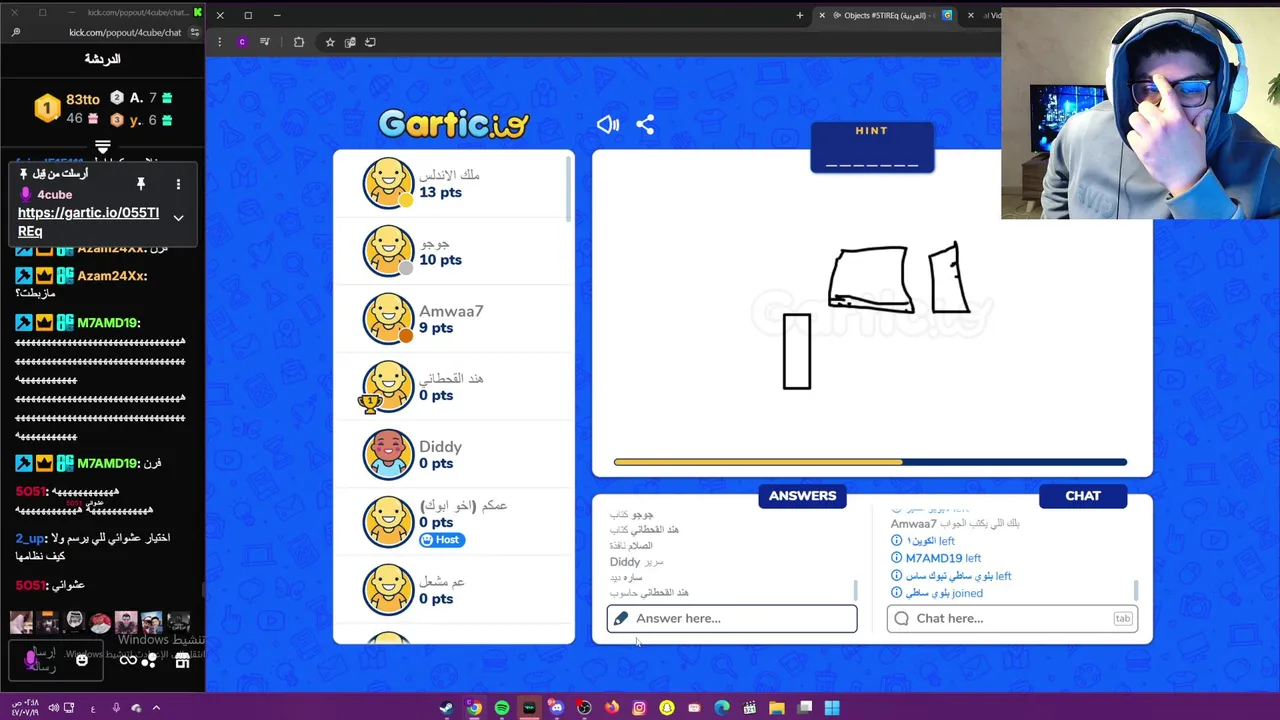Click the Host badge under عمكم
Image resolution: width=1280 pixels, height=720 pixels.
point(442,540)
